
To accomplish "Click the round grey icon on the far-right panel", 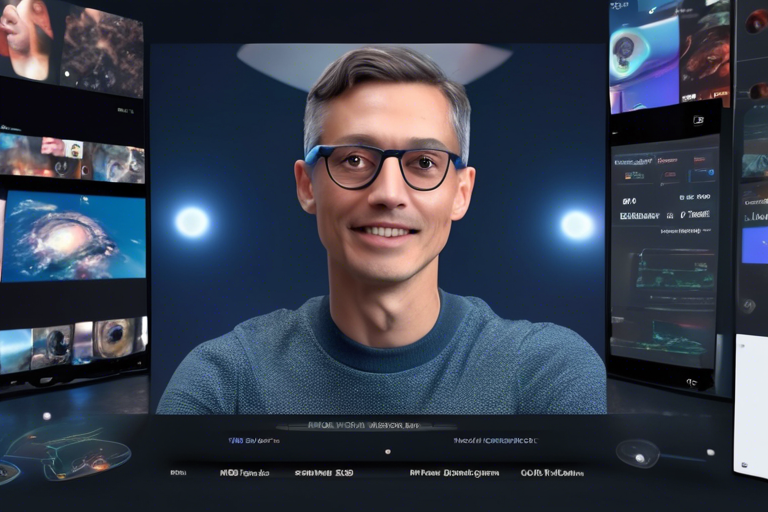I will 748,306.
